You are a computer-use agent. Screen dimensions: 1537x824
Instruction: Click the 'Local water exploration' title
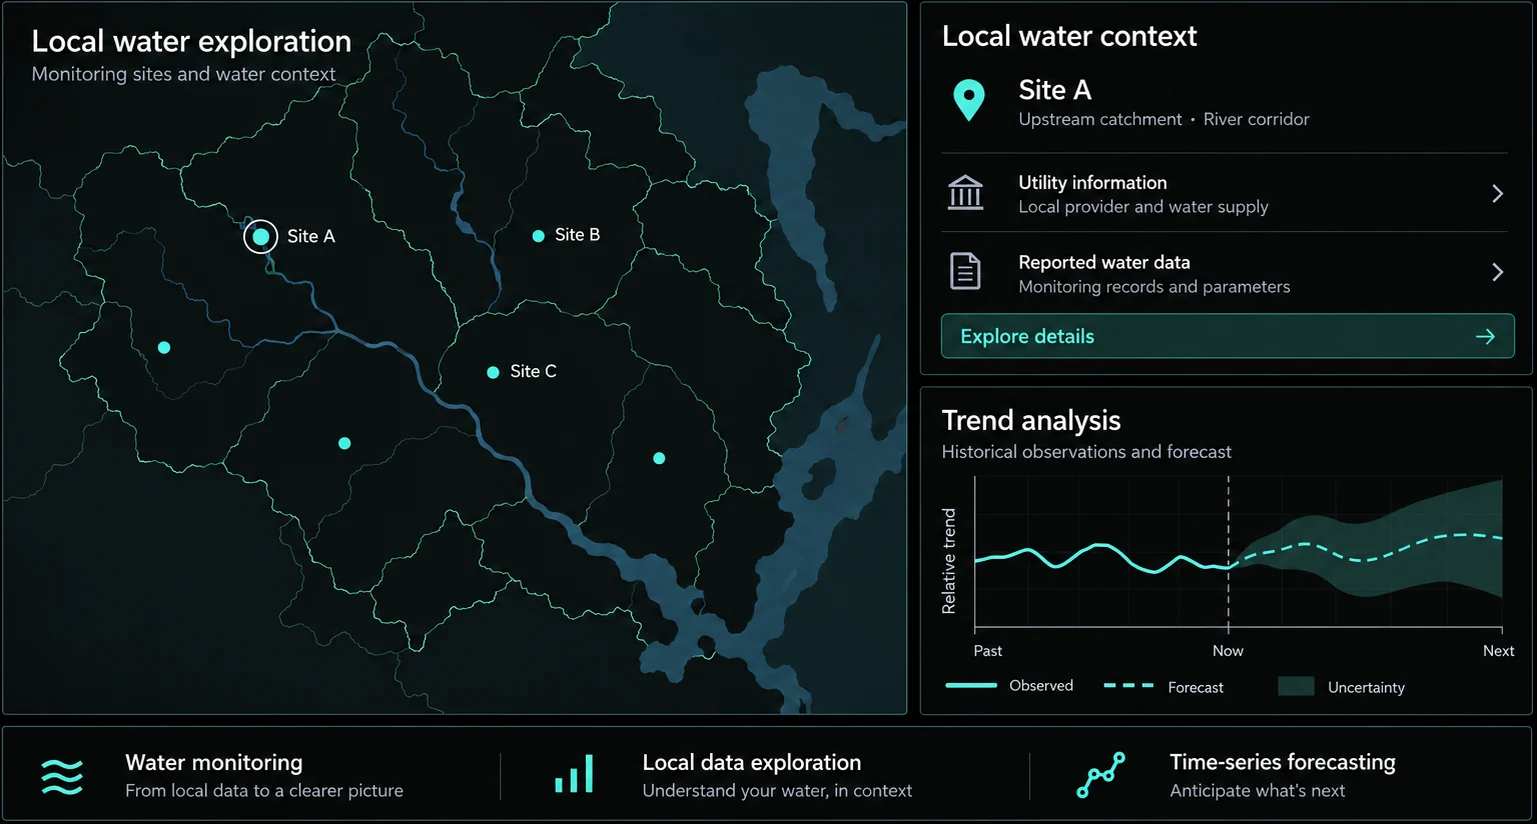coord(191,41)
